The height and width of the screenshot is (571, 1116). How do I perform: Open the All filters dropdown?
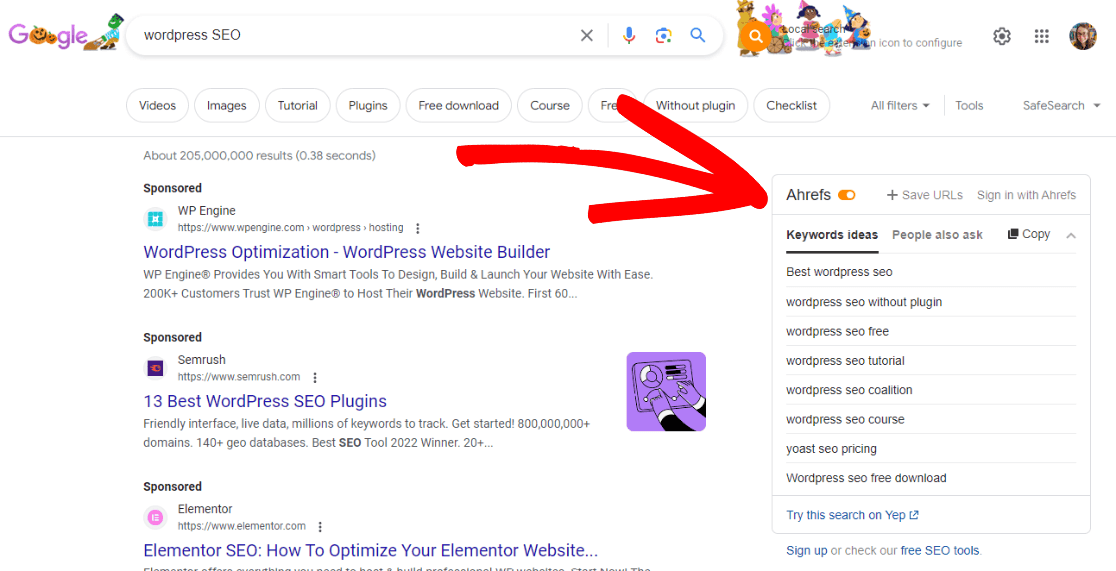coord(900,105)
